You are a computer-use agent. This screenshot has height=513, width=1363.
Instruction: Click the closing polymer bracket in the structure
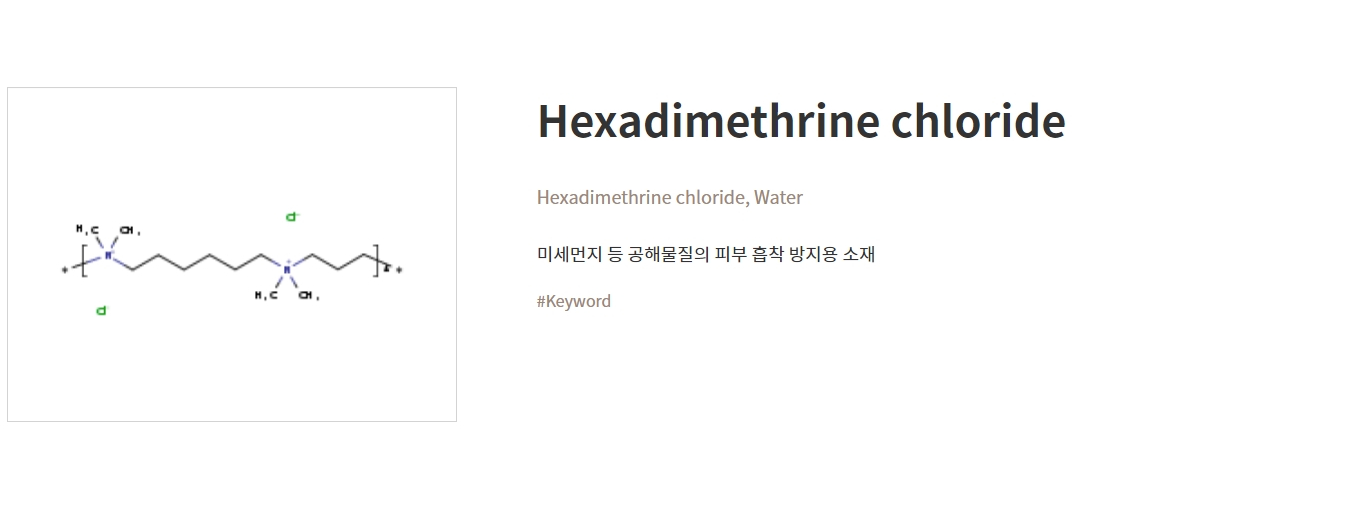377,261
